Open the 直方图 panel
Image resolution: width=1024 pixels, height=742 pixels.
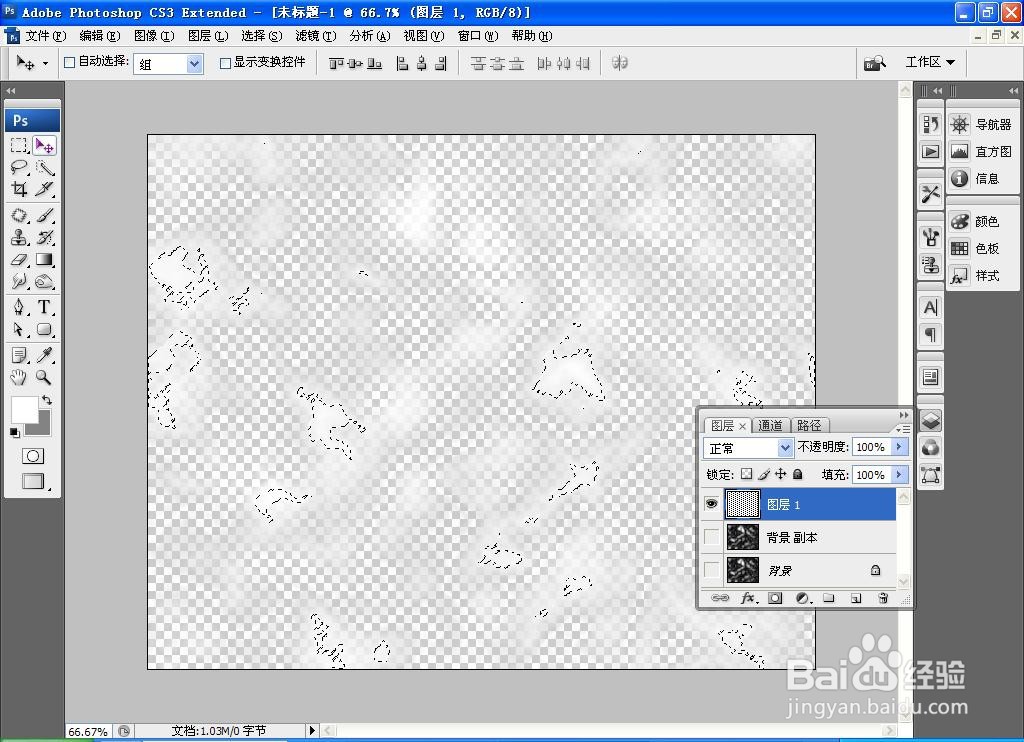(981, 152)
